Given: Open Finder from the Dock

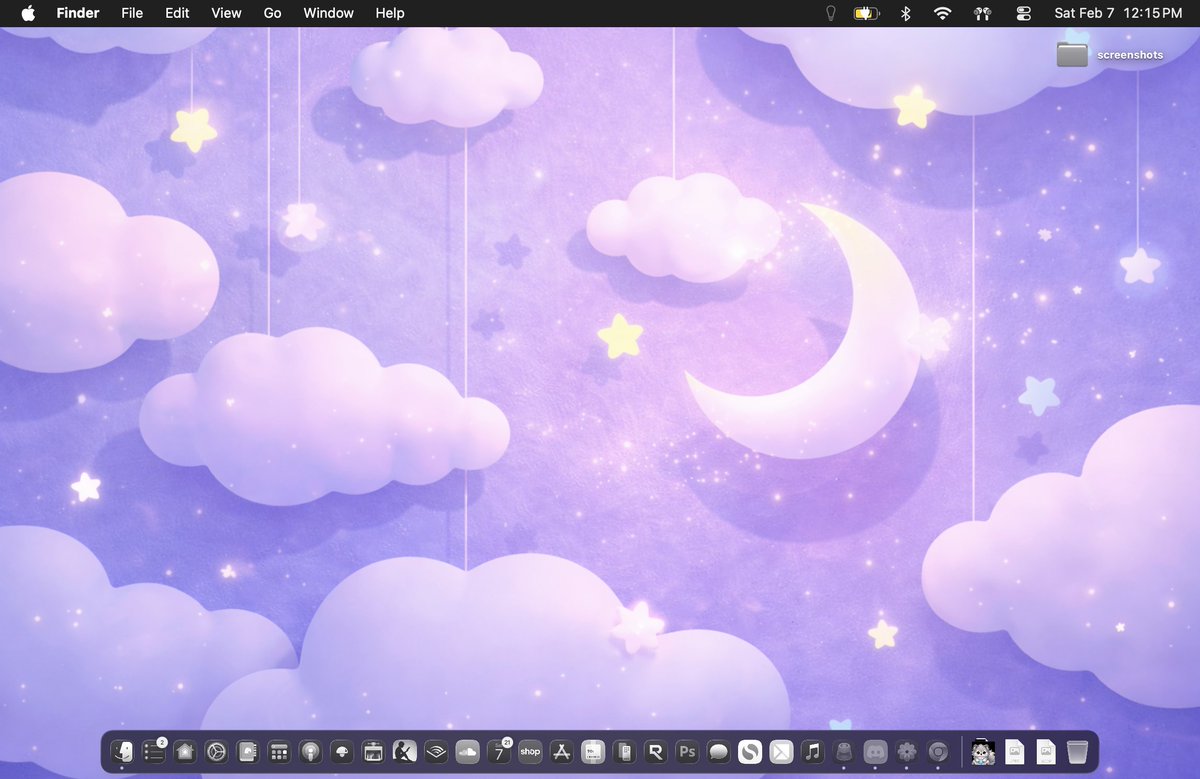Looking at the screenshot, I should point(122,751).
